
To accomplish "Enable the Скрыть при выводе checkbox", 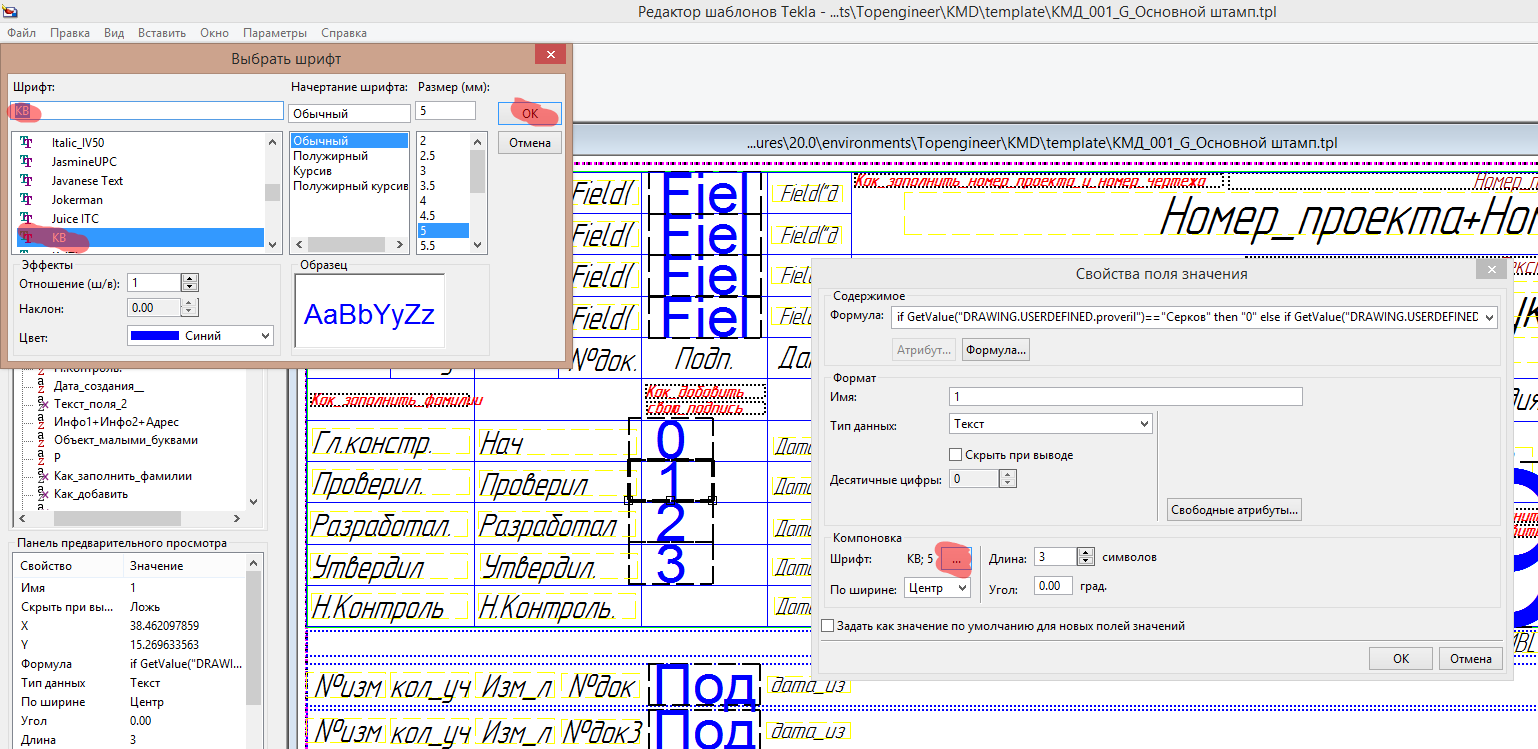I will point(956,455).
